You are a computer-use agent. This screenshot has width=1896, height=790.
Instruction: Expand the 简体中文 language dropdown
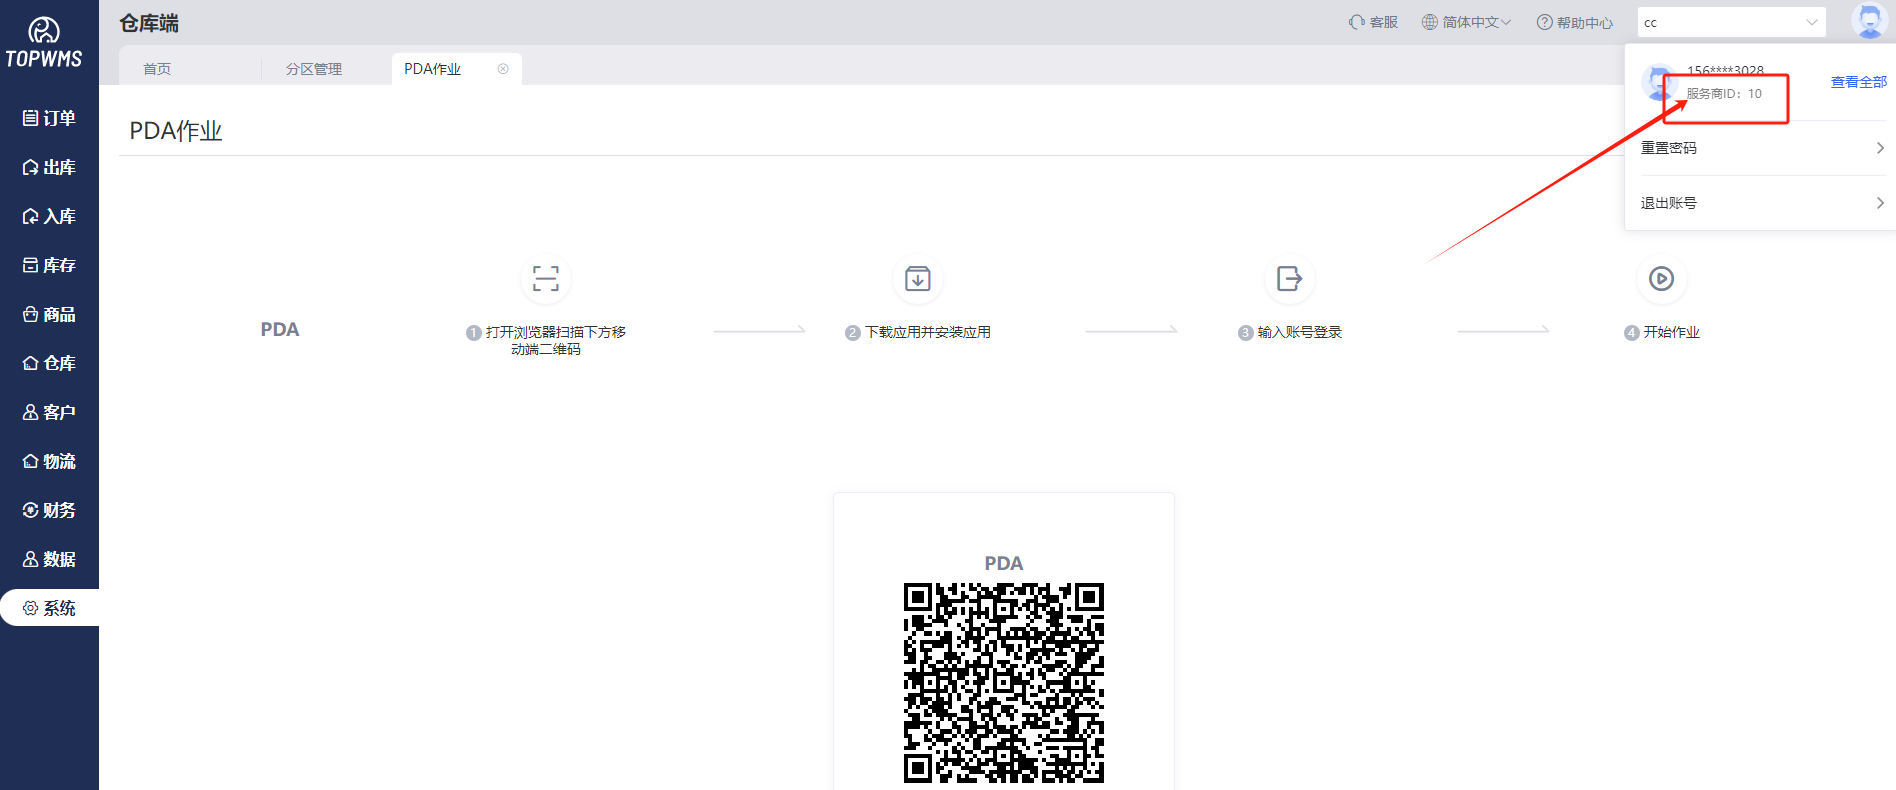pyautogui.click(x=1467, y=22)
